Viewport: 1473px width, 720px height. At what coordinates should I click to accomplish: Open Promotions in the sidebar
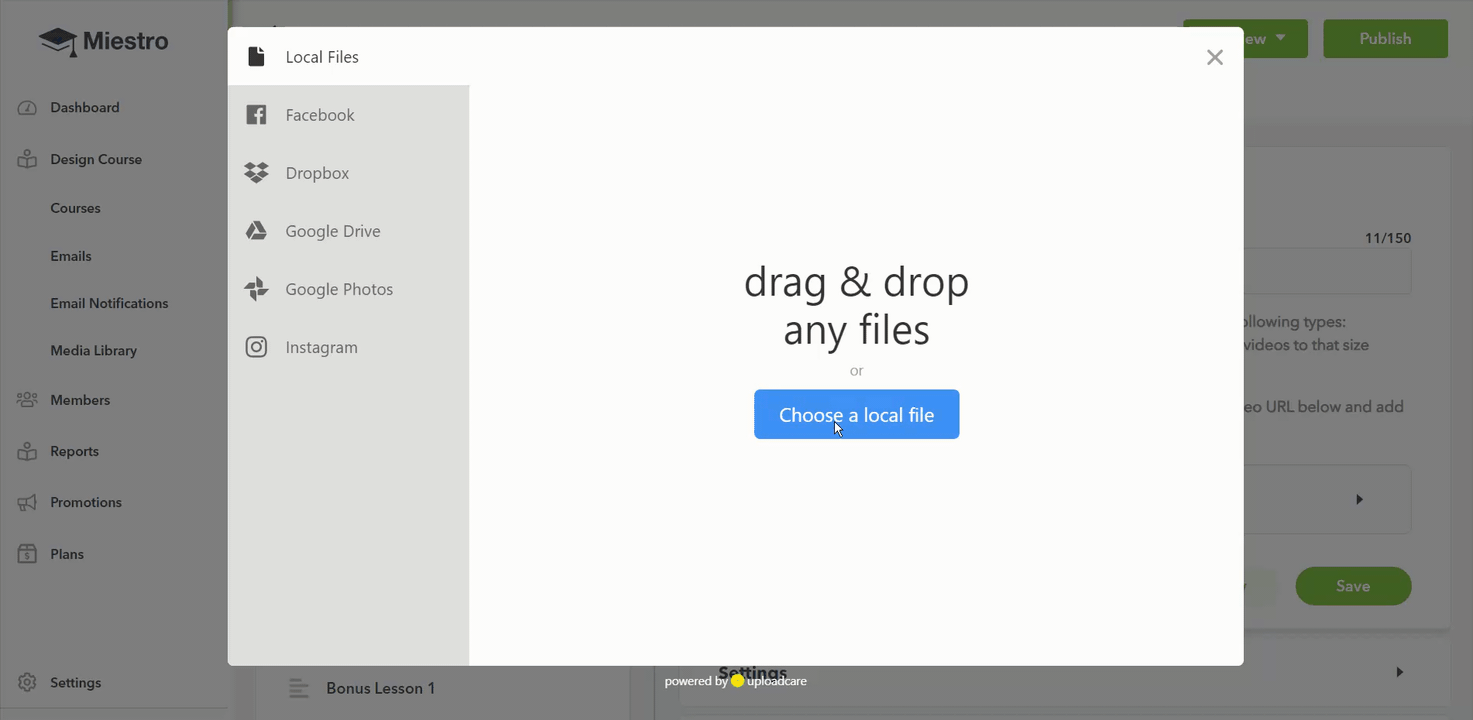86,503
